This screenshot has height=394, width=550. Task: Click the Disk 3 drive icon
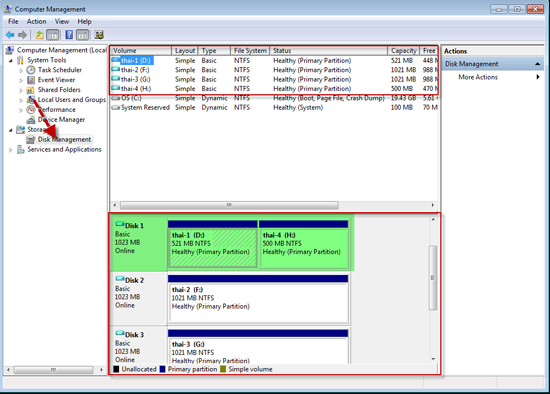(120, 333)
